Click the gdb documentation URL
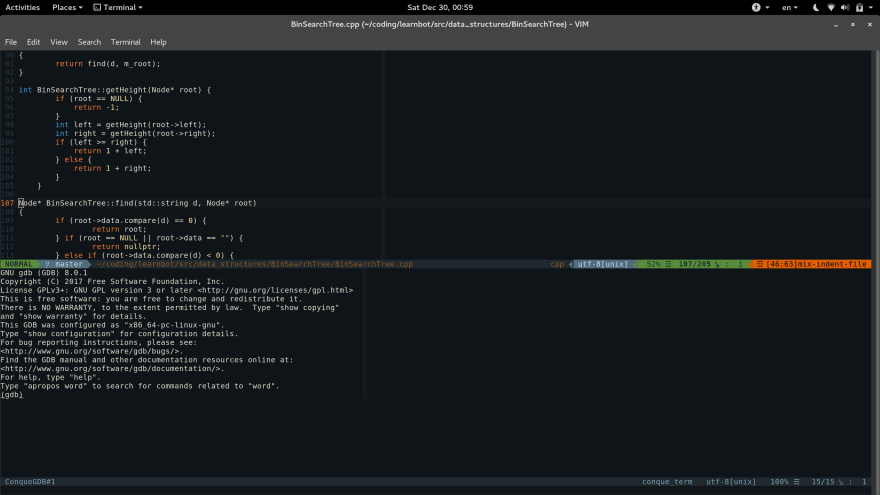Viewport: 880px width, 495px height. pyautogui.click(x=112, y=369)
